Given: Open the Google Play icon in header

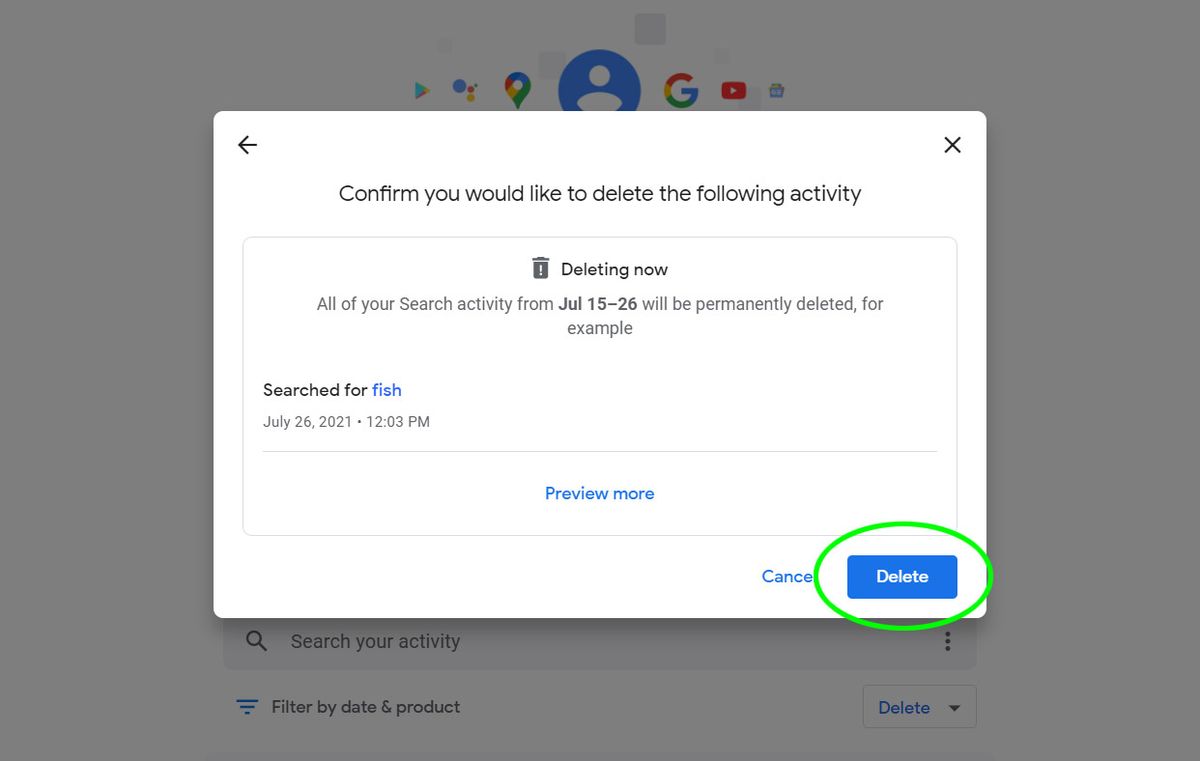Looking at the screenshot, I should tap(421, 90).
